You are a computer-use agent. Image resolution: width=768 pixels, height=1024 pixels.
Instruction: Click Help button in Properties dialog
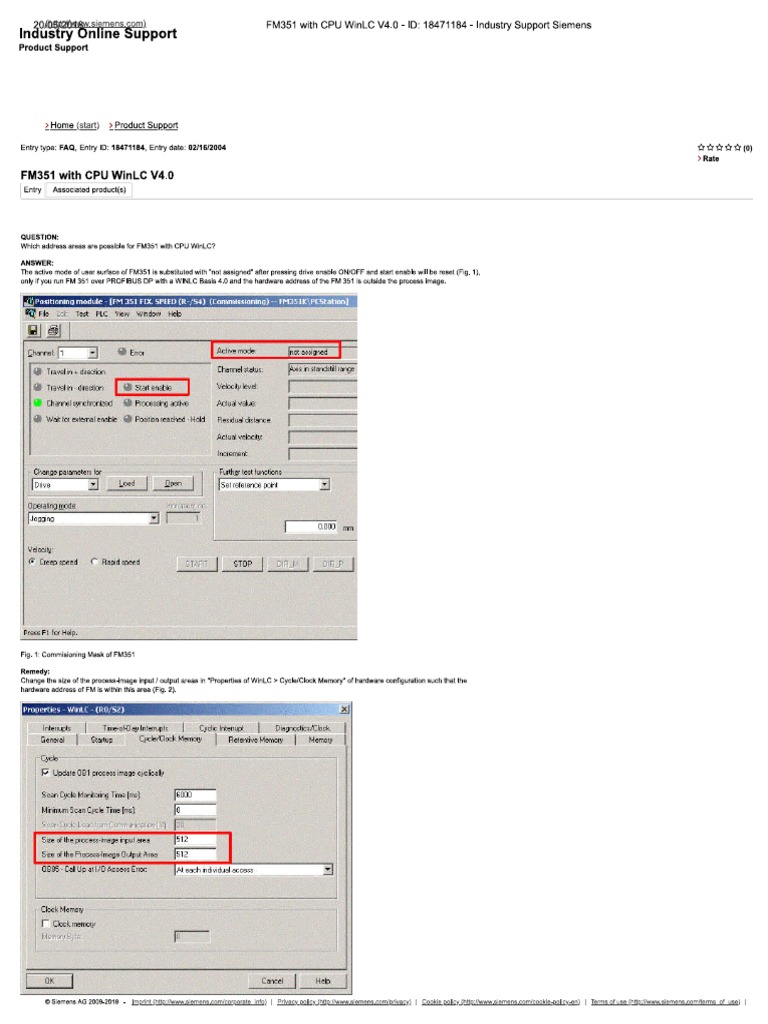click(x=323, y=981)
